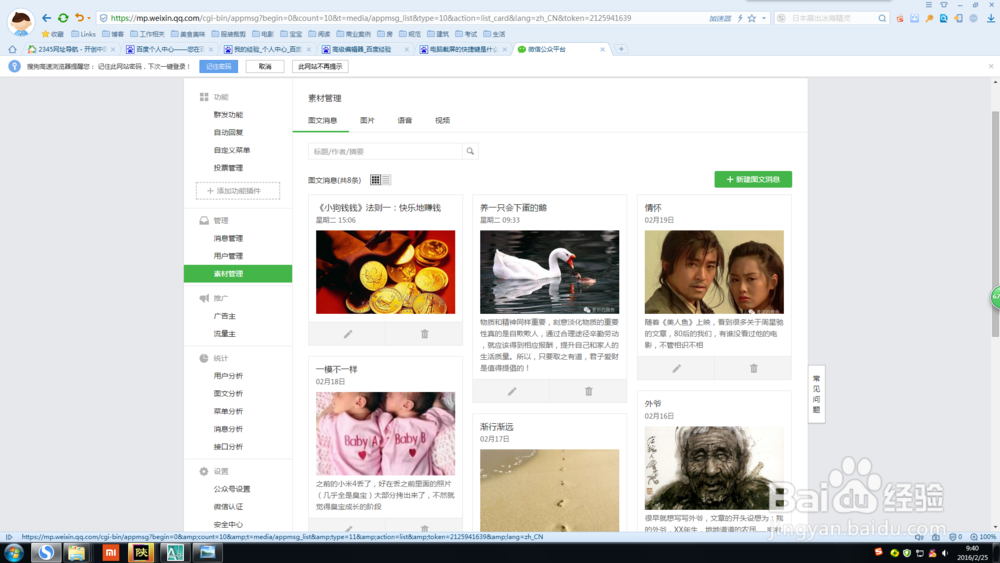
Task: Click the browser address bar URL
Action: pyautogui.click(x=371, y=18)
